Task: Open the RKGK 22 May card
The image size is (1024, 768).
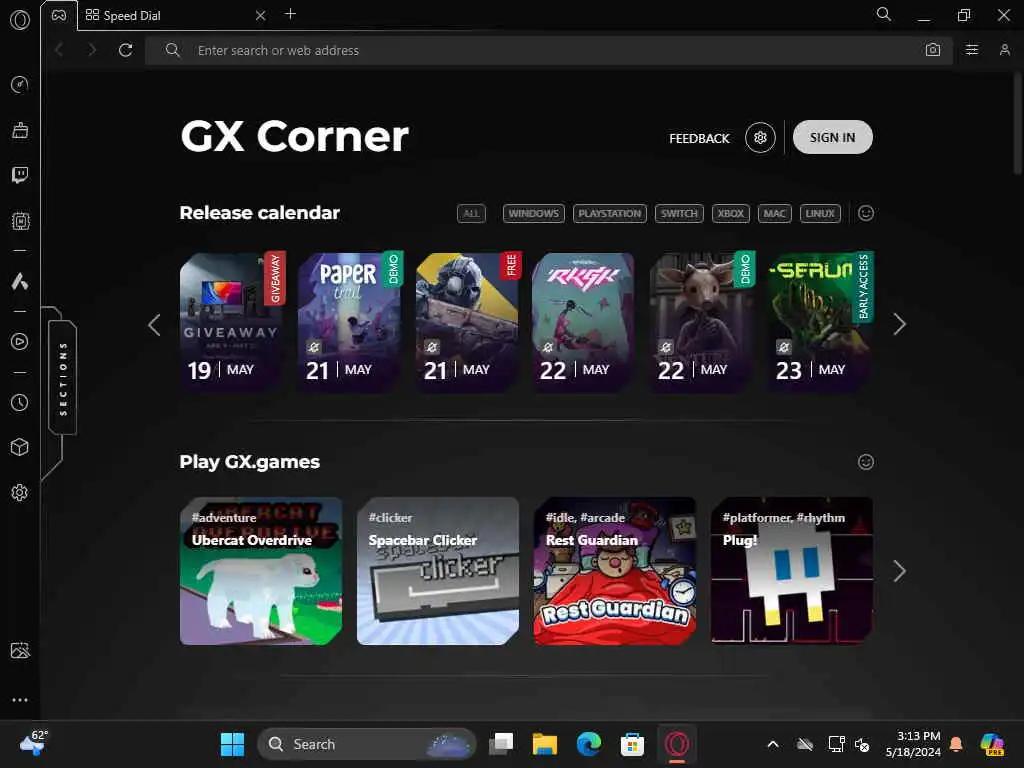Action: point(583,323)
